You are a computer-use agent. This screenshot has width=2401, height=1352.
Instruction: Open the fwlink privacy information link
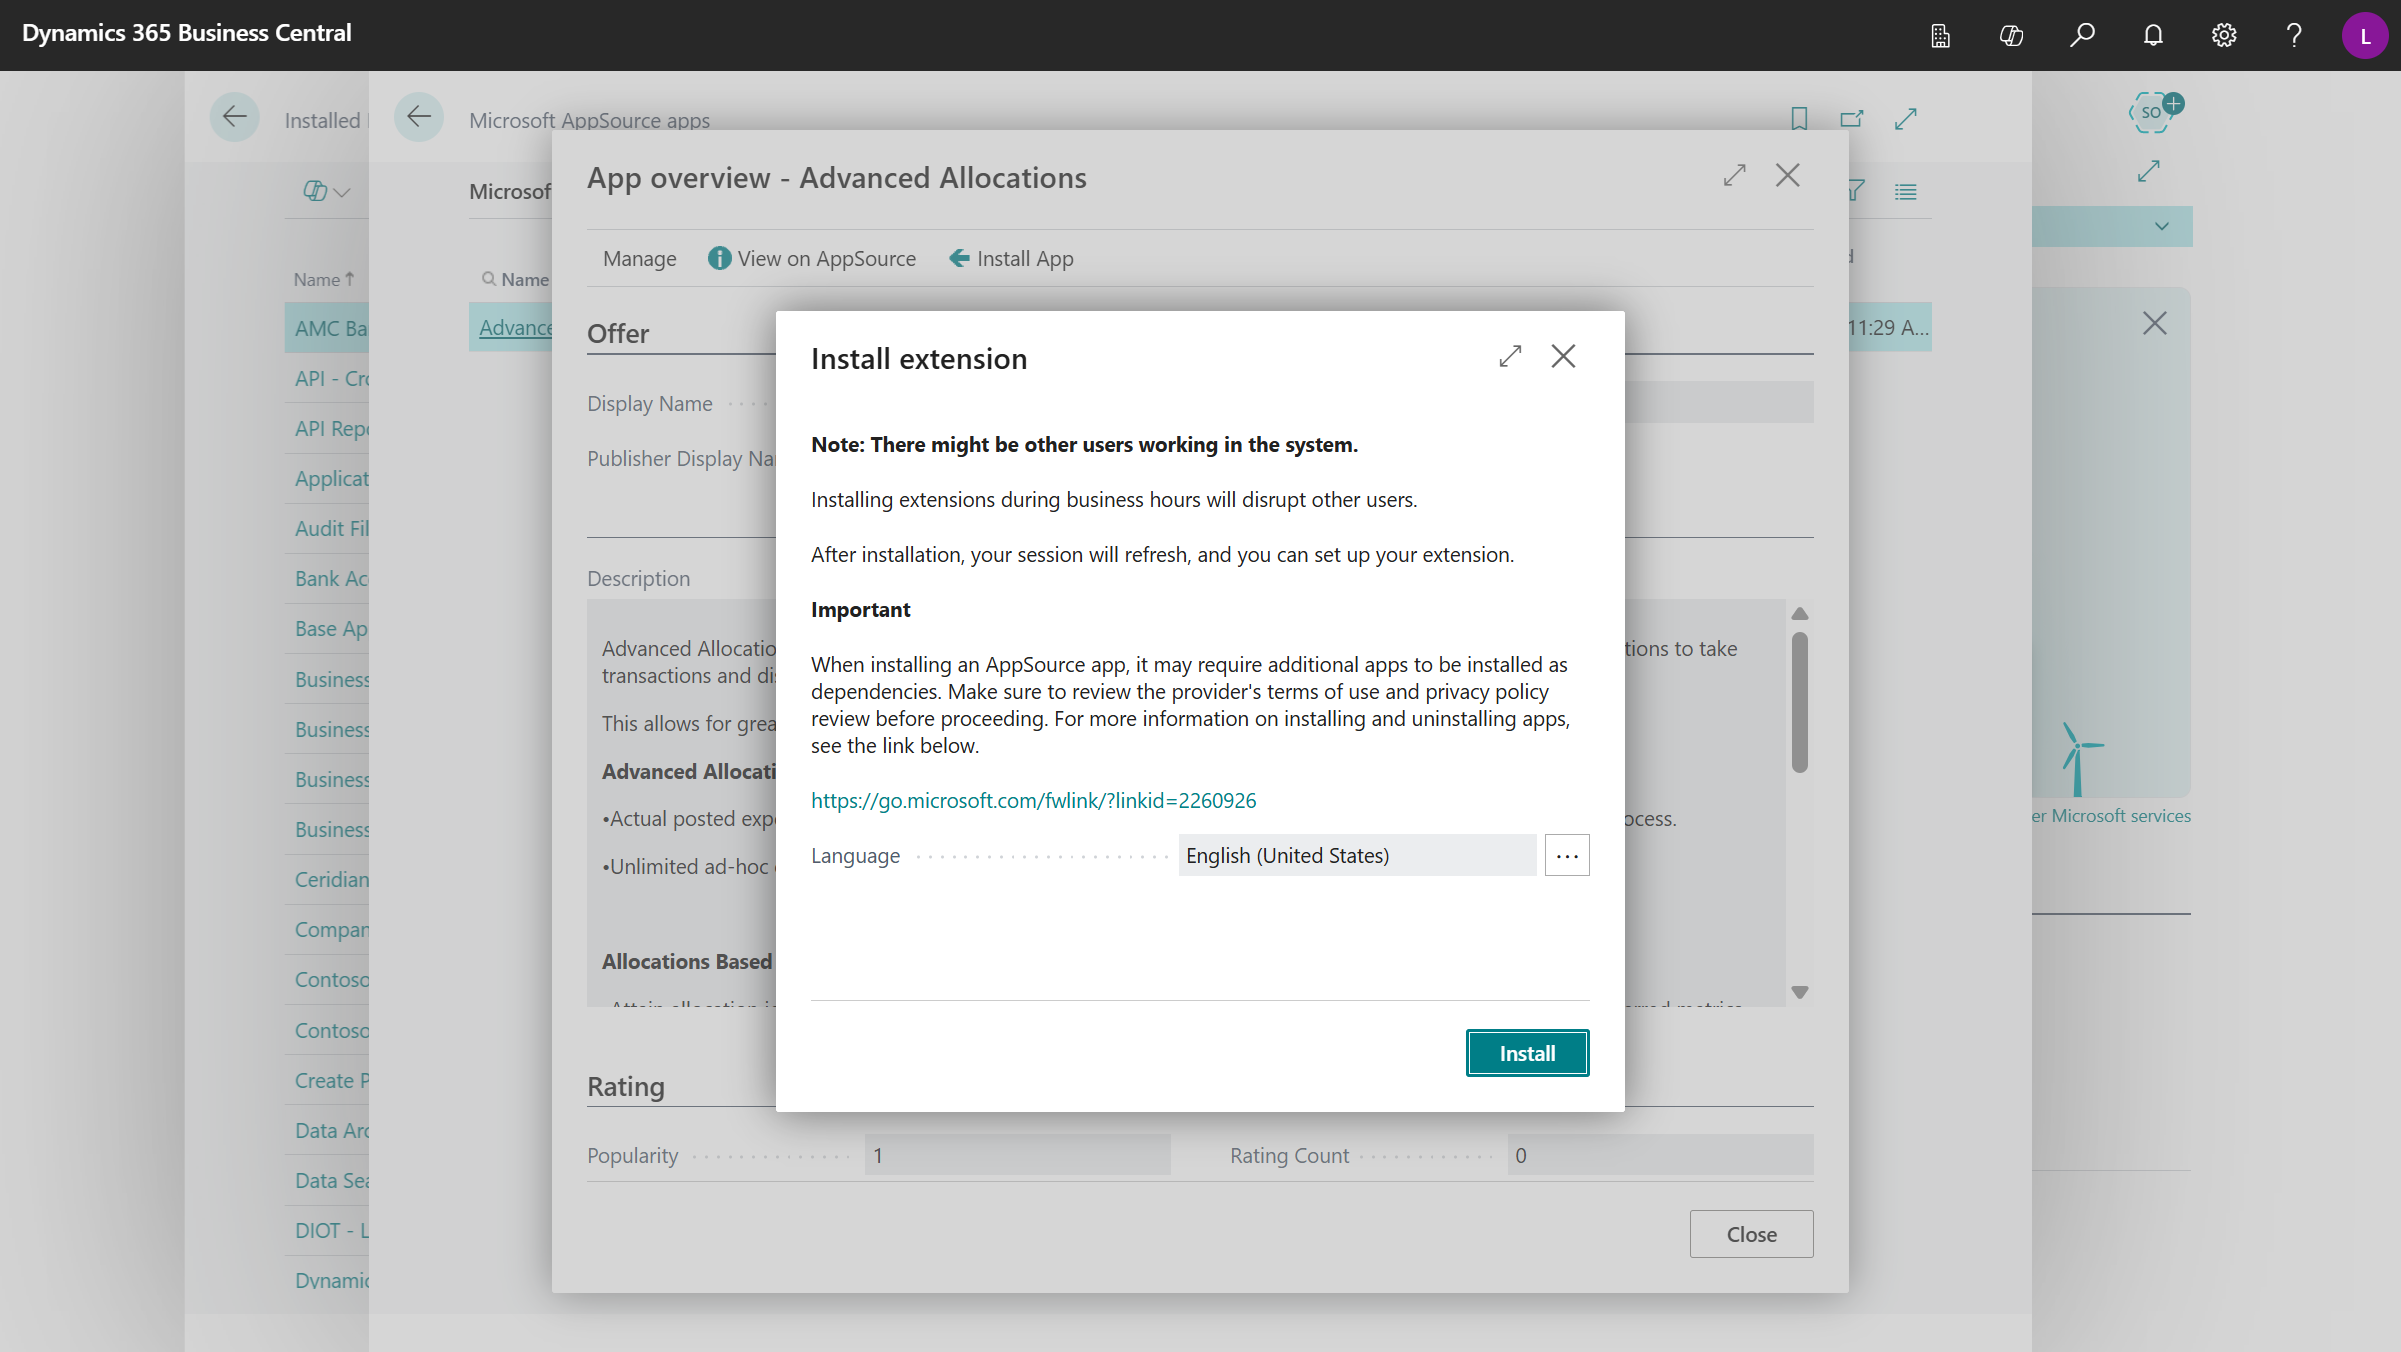[x=1034, y=800]
